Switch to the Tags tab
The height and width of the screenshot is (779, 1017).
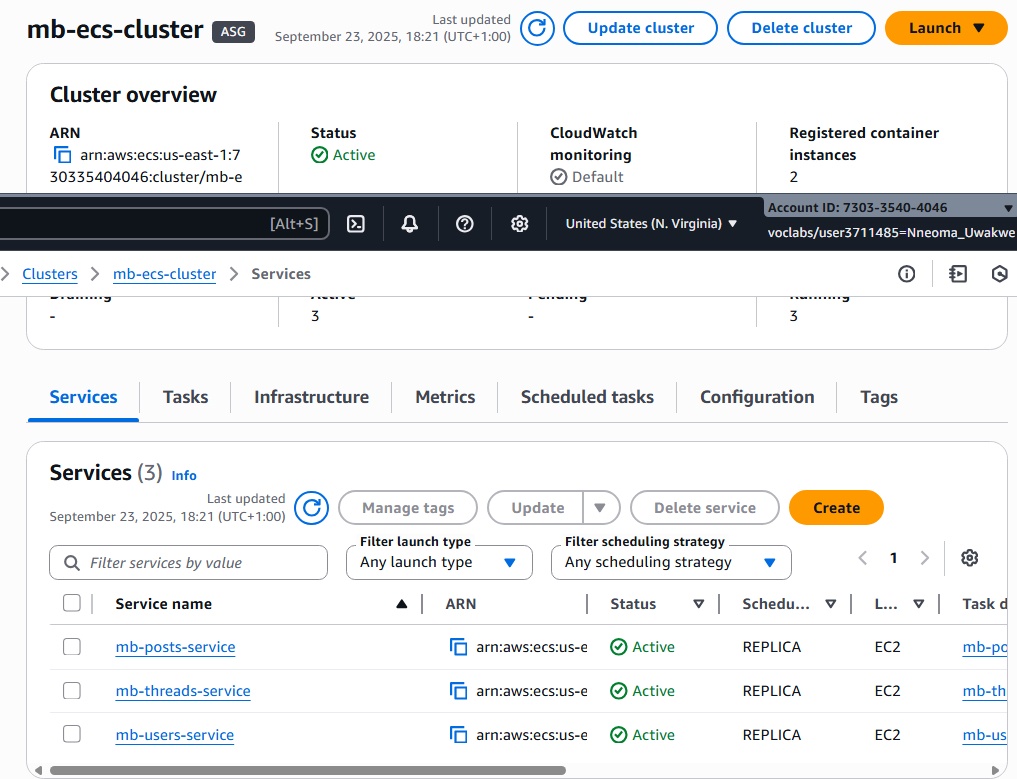coord(879,397)
